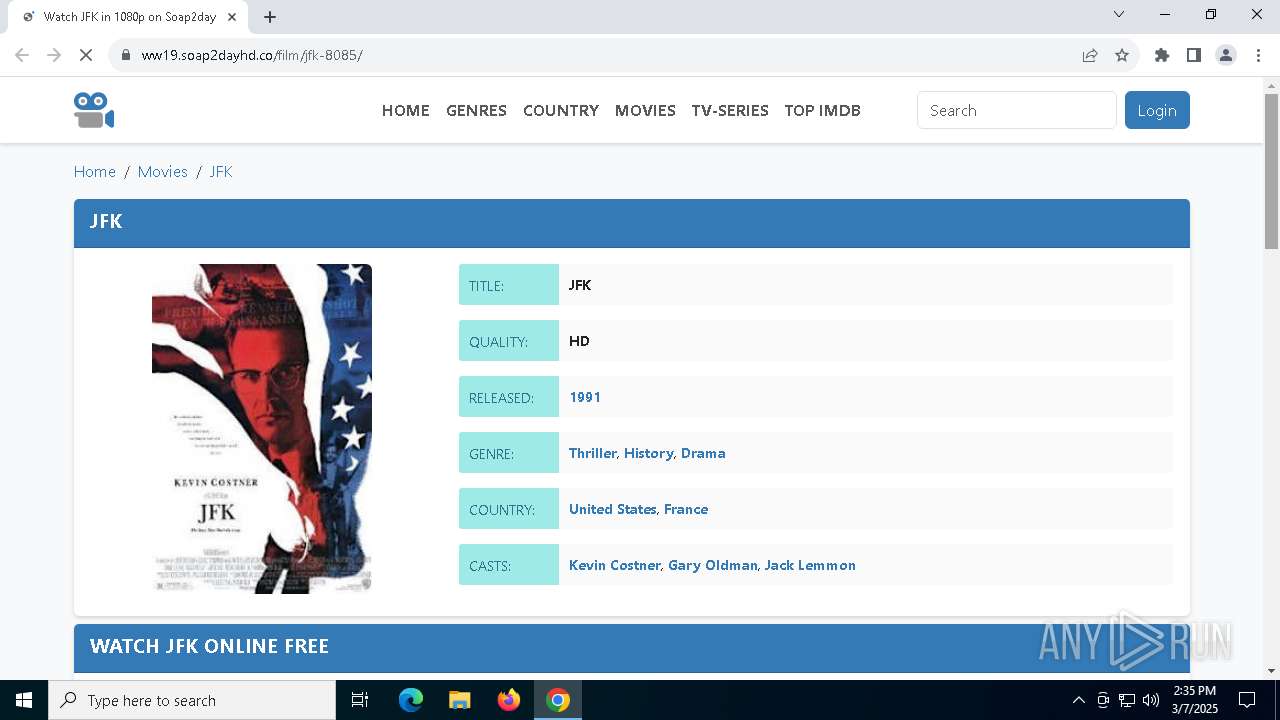Go to Movies breadcrumb link
Screen dimensions: 1280x720
(x=163, y=172)
